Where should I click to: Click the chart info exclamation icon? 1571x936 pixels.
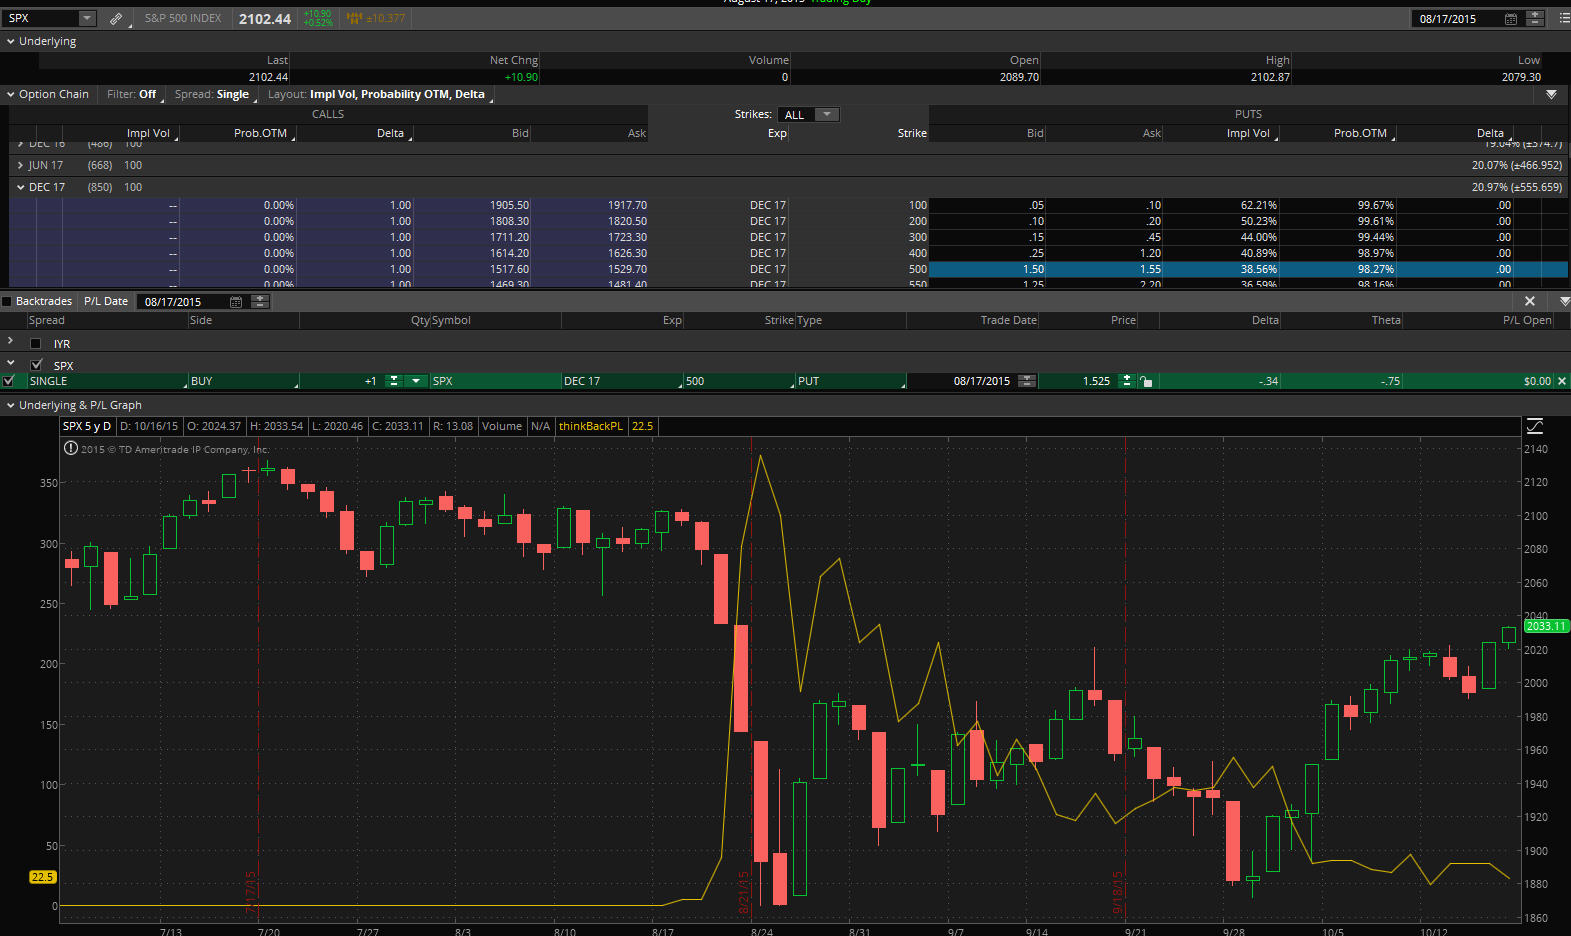[x=71, y=448]
